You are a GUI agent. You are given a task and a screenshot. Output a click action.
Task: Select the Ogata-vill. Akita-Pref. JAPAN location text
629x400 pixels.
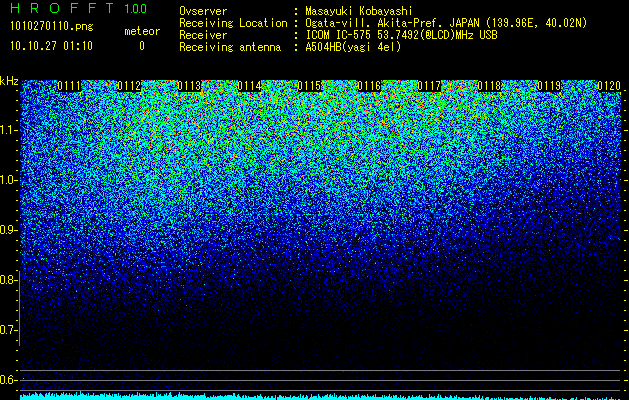point(446,23)
